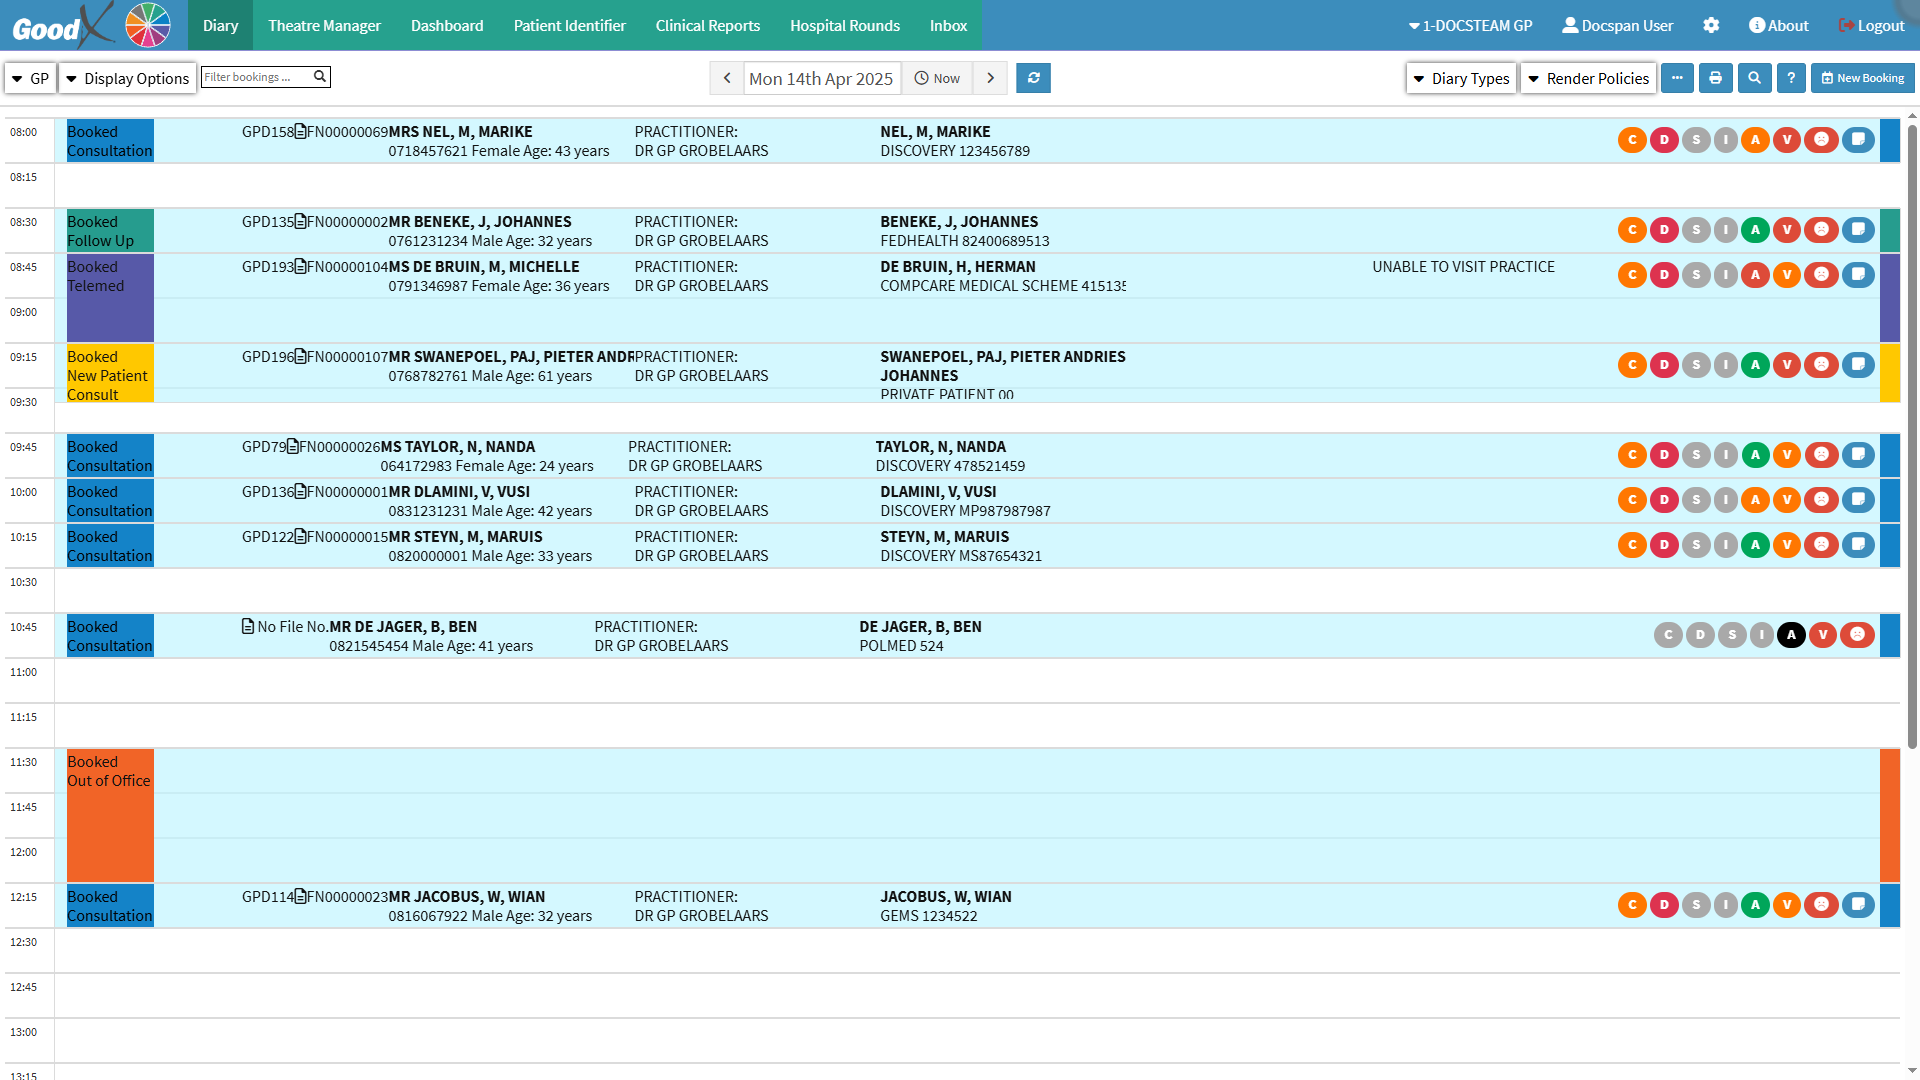Expand the Display Options dropdown
Image resolution: width=1920 pixels, height=1080 pixels.
point(127,78)
